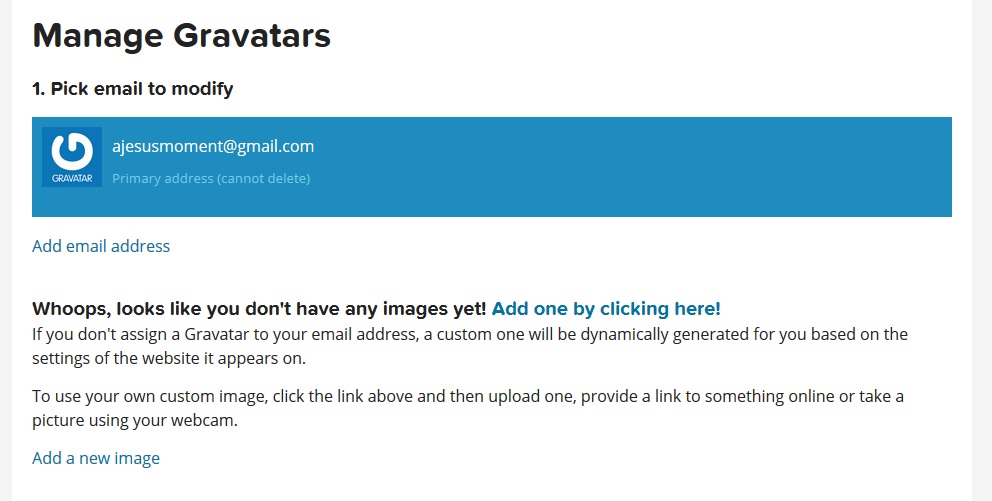Click the 'Manage Gravatars' page heading
Viewport: 992px width, 501px height.
(182, 35)
